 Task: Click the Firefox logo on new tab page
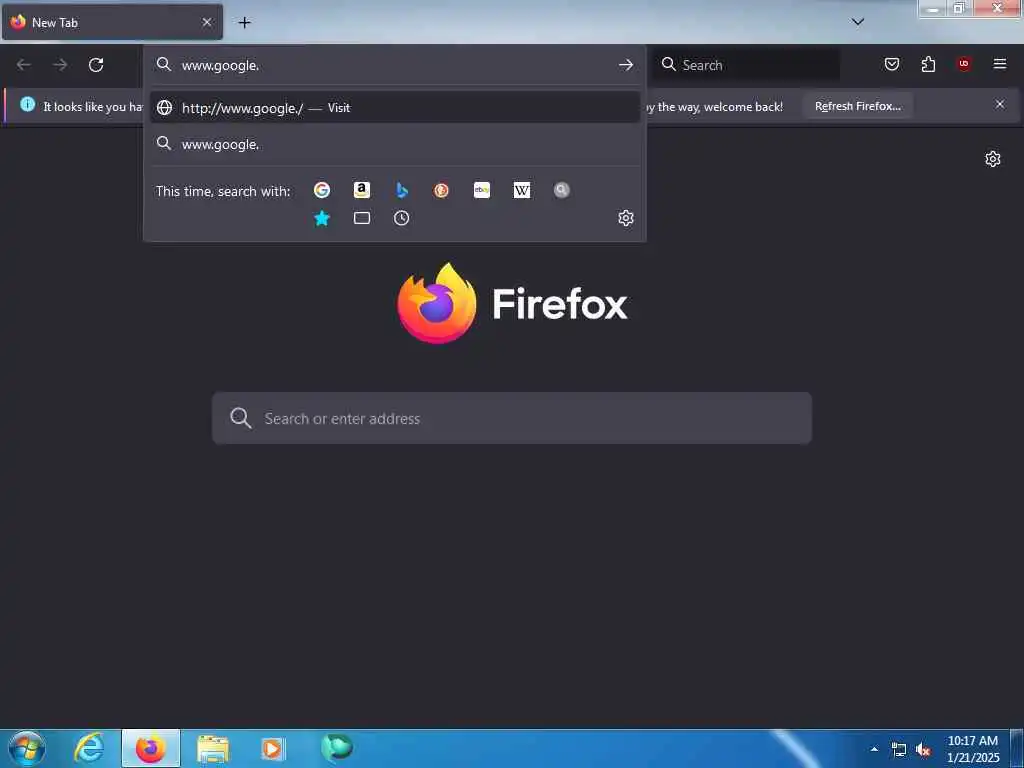[x=436, y=303]
